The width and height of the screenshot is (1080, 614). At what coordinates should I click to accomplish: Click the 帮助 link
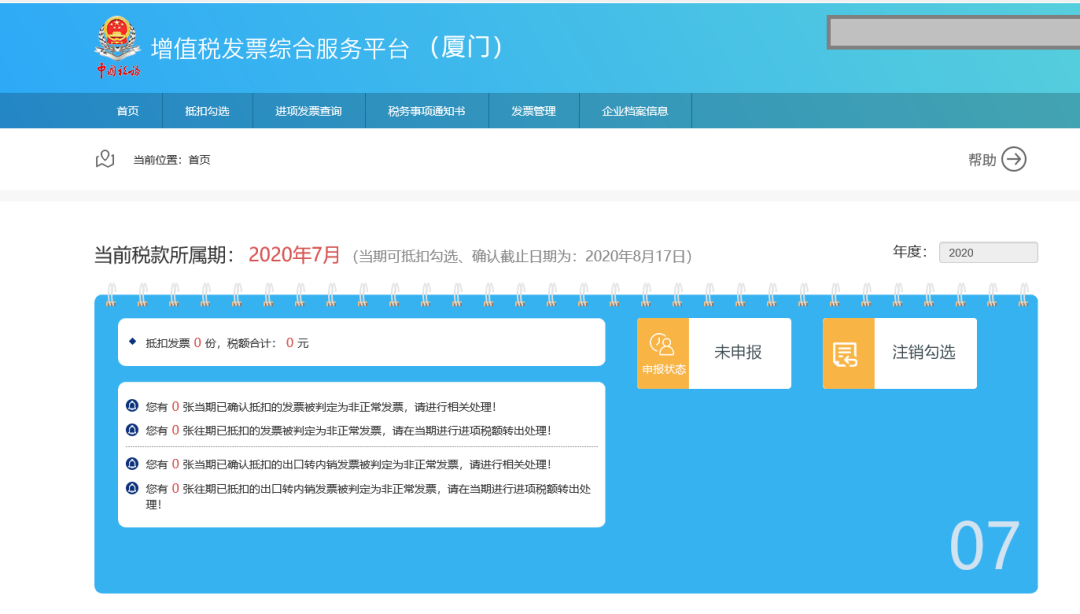982,160
